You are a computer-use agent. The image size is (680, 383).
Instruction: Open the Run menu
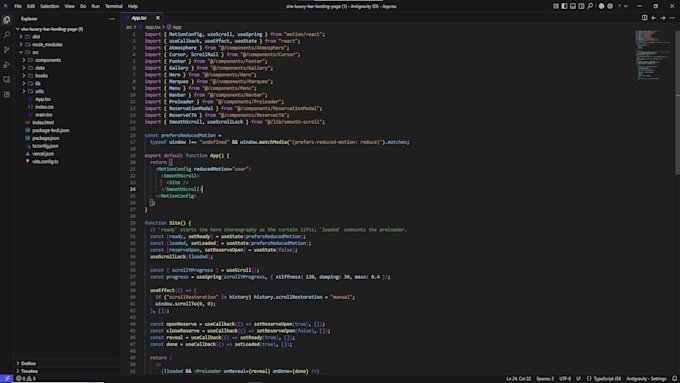95,6
